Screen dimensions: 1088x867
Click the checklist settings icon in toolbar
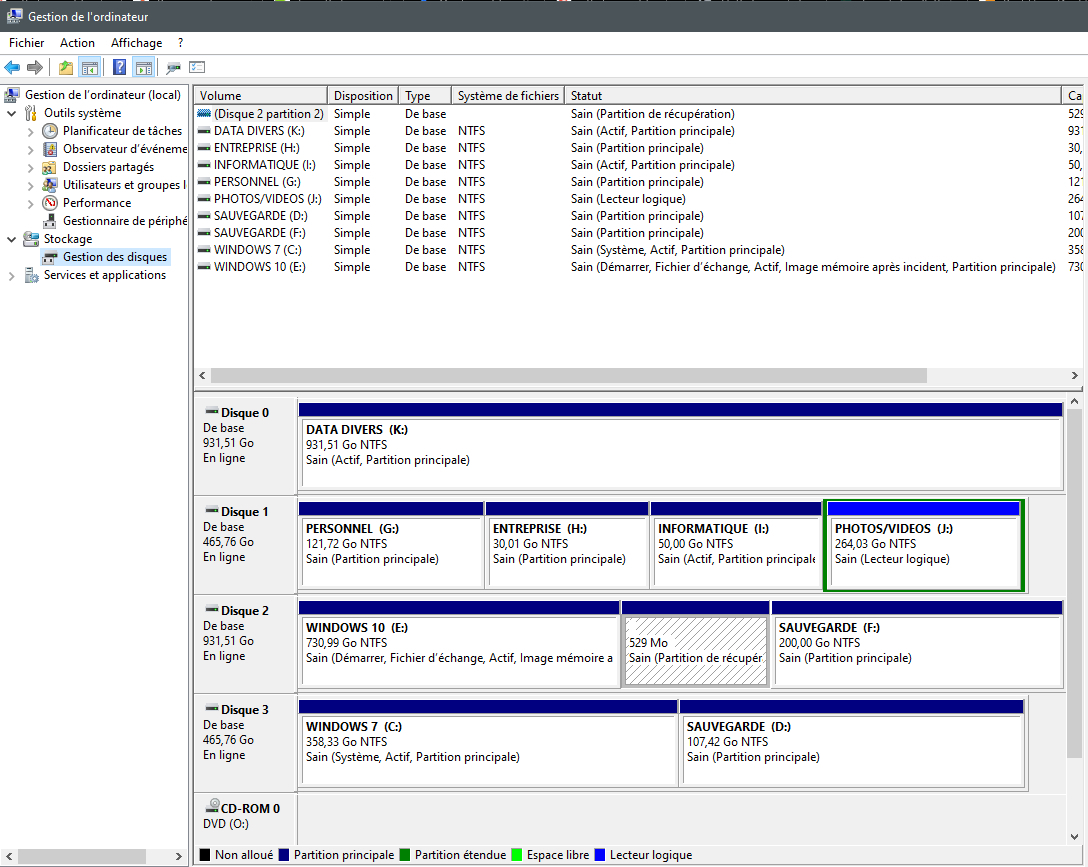[197, 68]
